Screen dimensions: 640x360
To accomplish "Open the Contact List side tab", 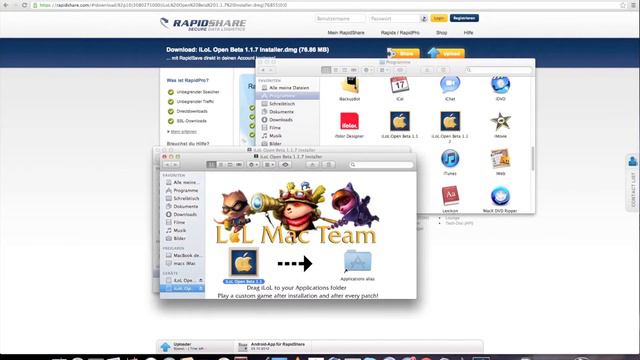I will (x=633, y=182).
